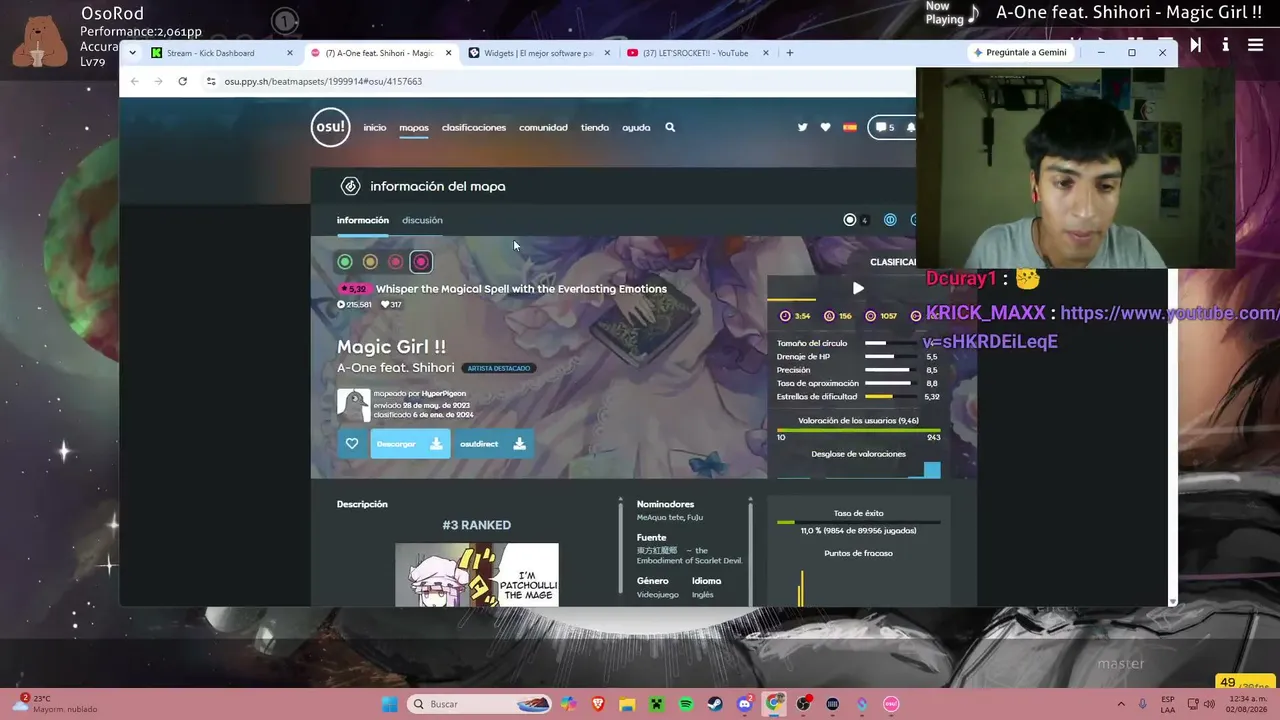This screenshot has width=1280, height=720.
Task: Go back in browser history
Action: tap(133, 81)
